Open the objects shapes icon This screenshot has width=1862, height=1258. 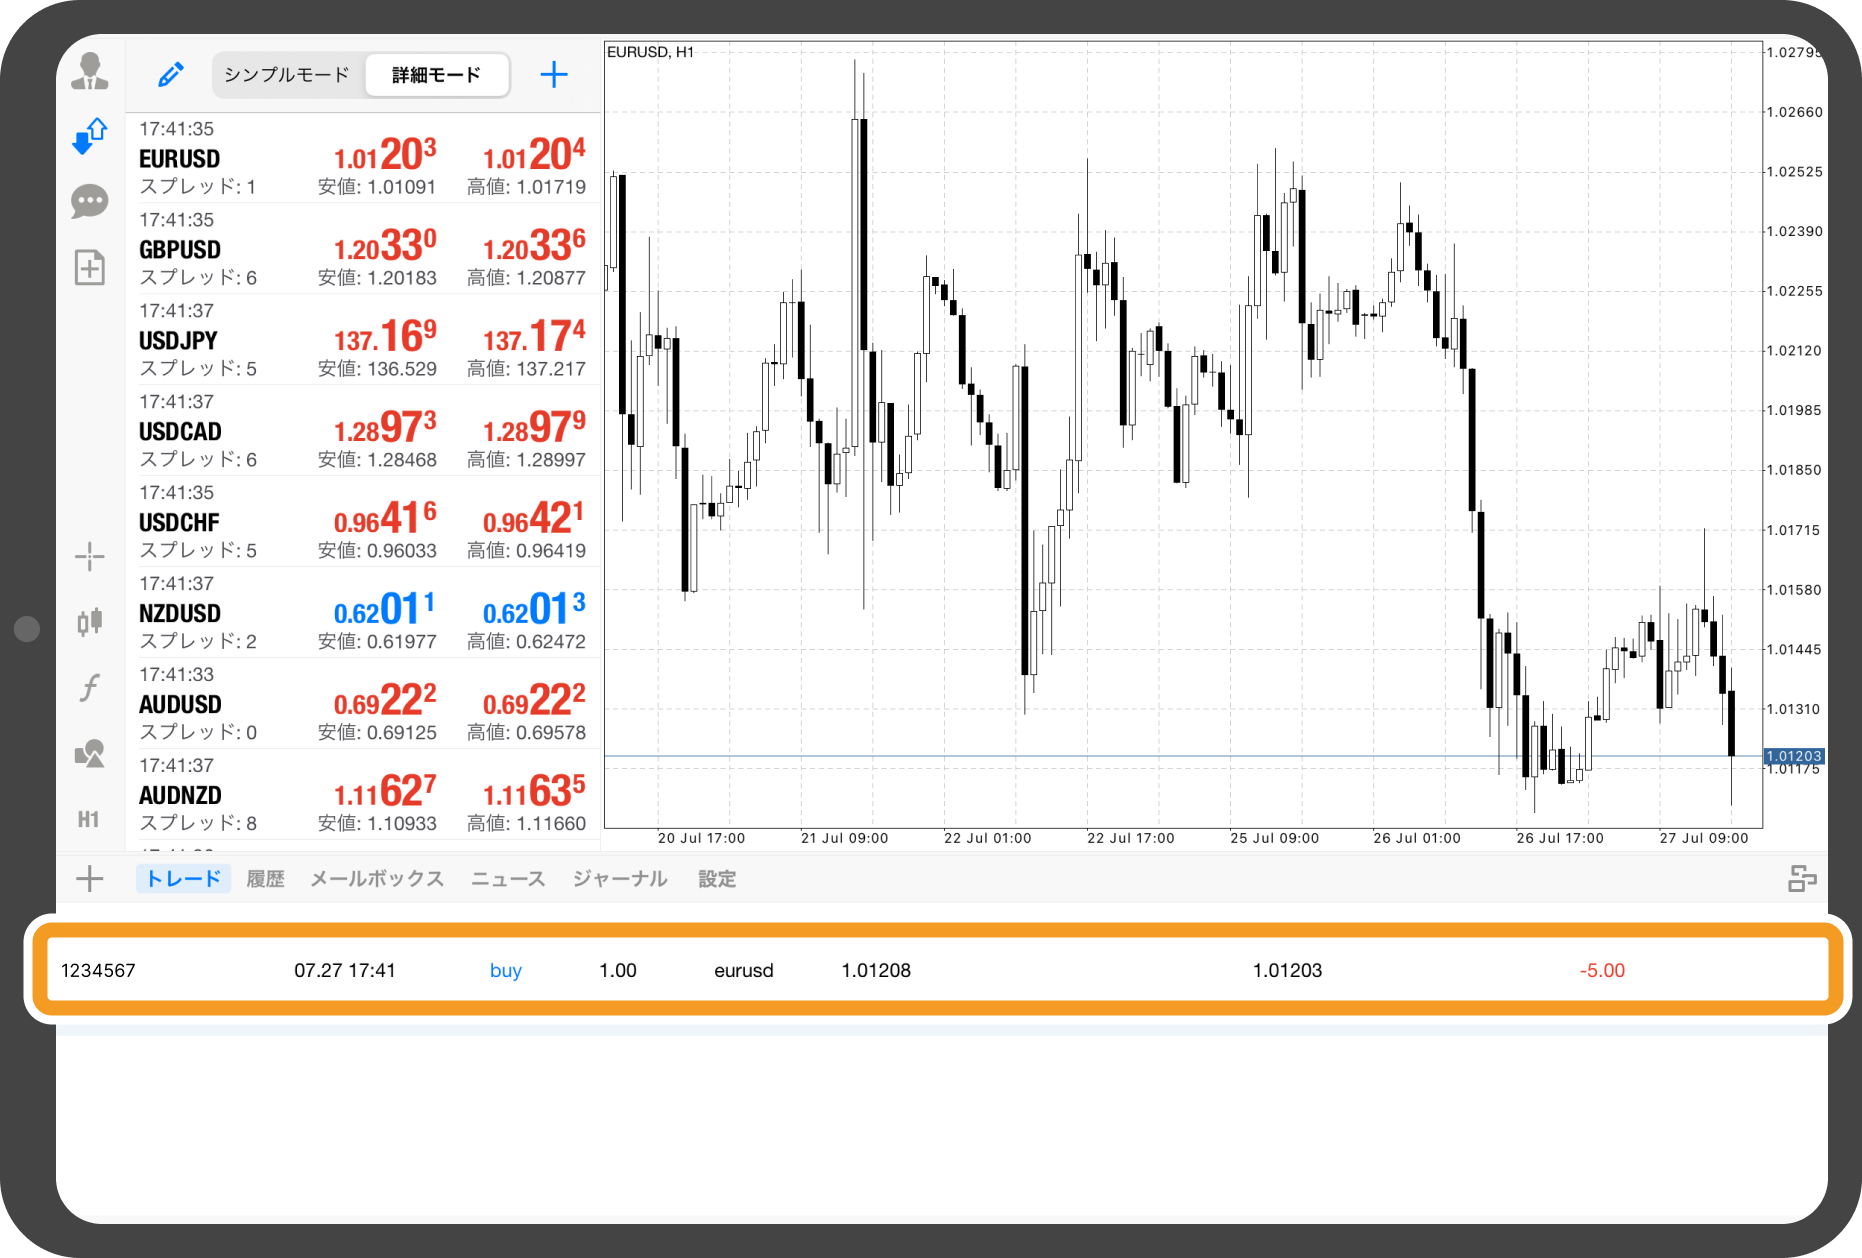click(x=90, y=753)
